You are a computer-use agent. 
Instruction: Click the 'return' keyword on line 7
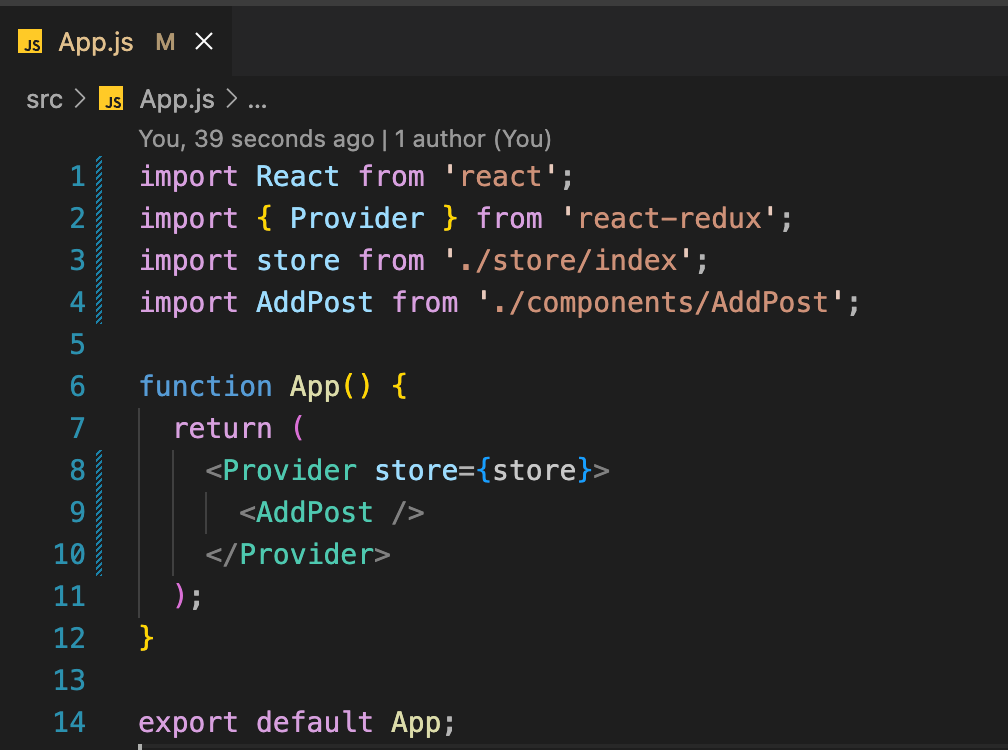point(223,428)
